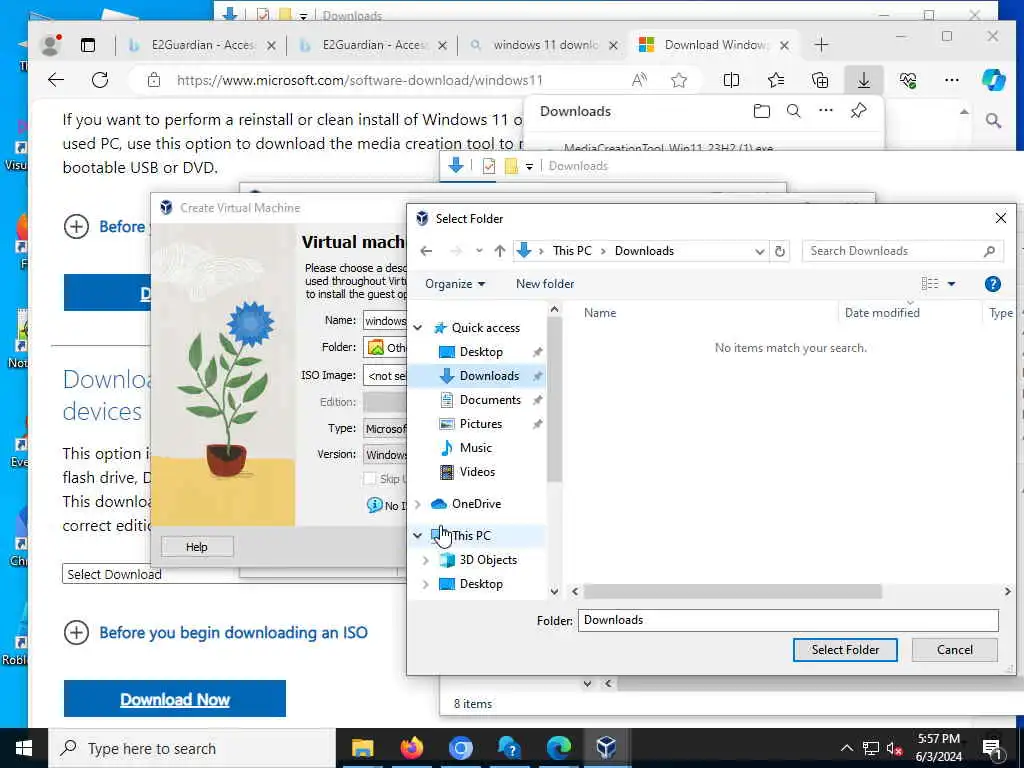
Task: Create New folder in dialog
Action: (545, 284)
